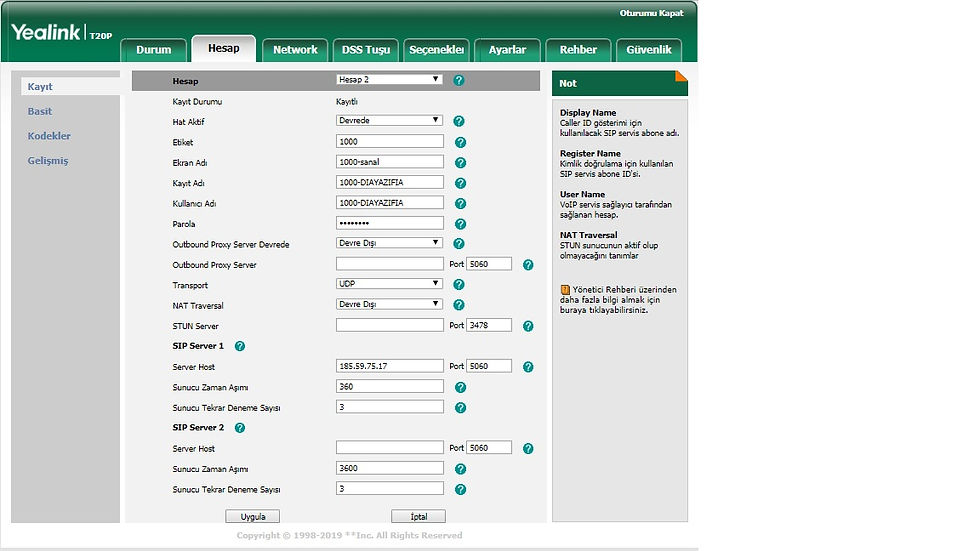
Task: Click help icon beside STUN Server port
Action: tap(528, 326)
